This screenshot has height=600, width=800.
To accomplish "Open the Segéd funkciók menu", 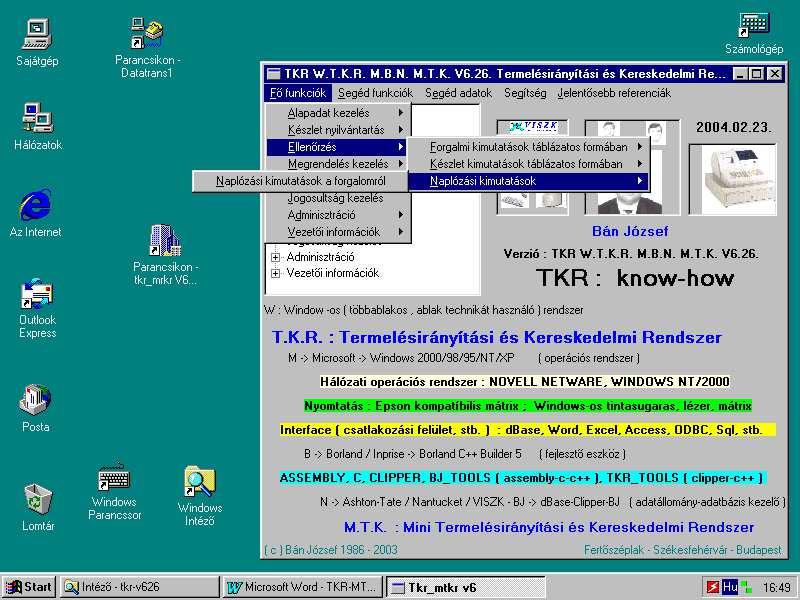I will pyautogui.click(x=376, y=93).
